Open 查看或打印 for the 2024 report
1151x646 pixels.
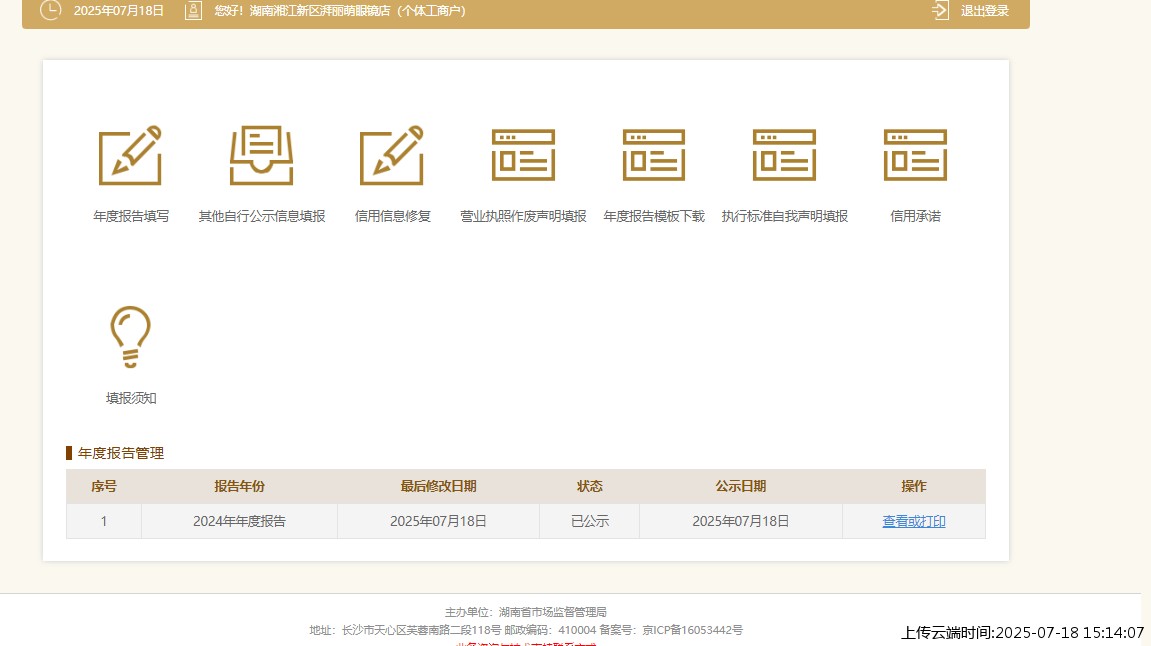pyautogui.click(x=914, y=521)
